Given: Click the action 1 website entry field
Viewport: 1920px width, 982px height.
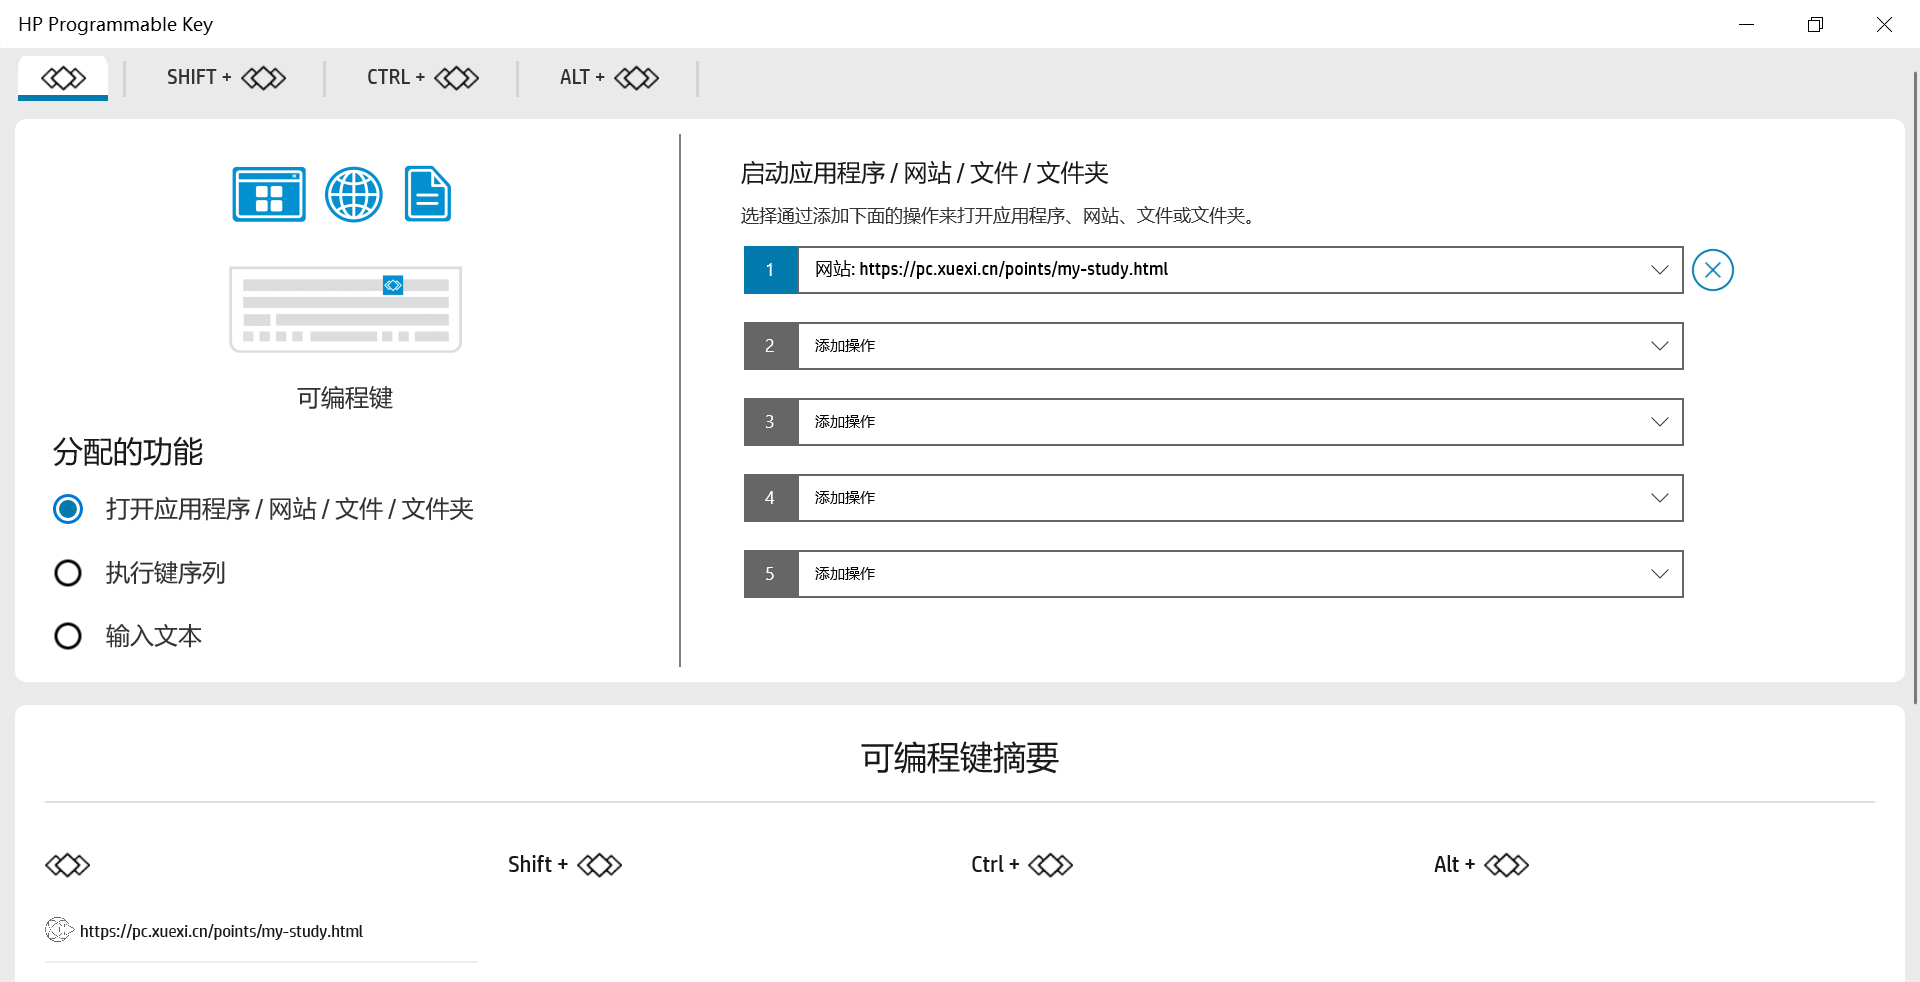Looking at the screenshot, I should [1200, 269].
